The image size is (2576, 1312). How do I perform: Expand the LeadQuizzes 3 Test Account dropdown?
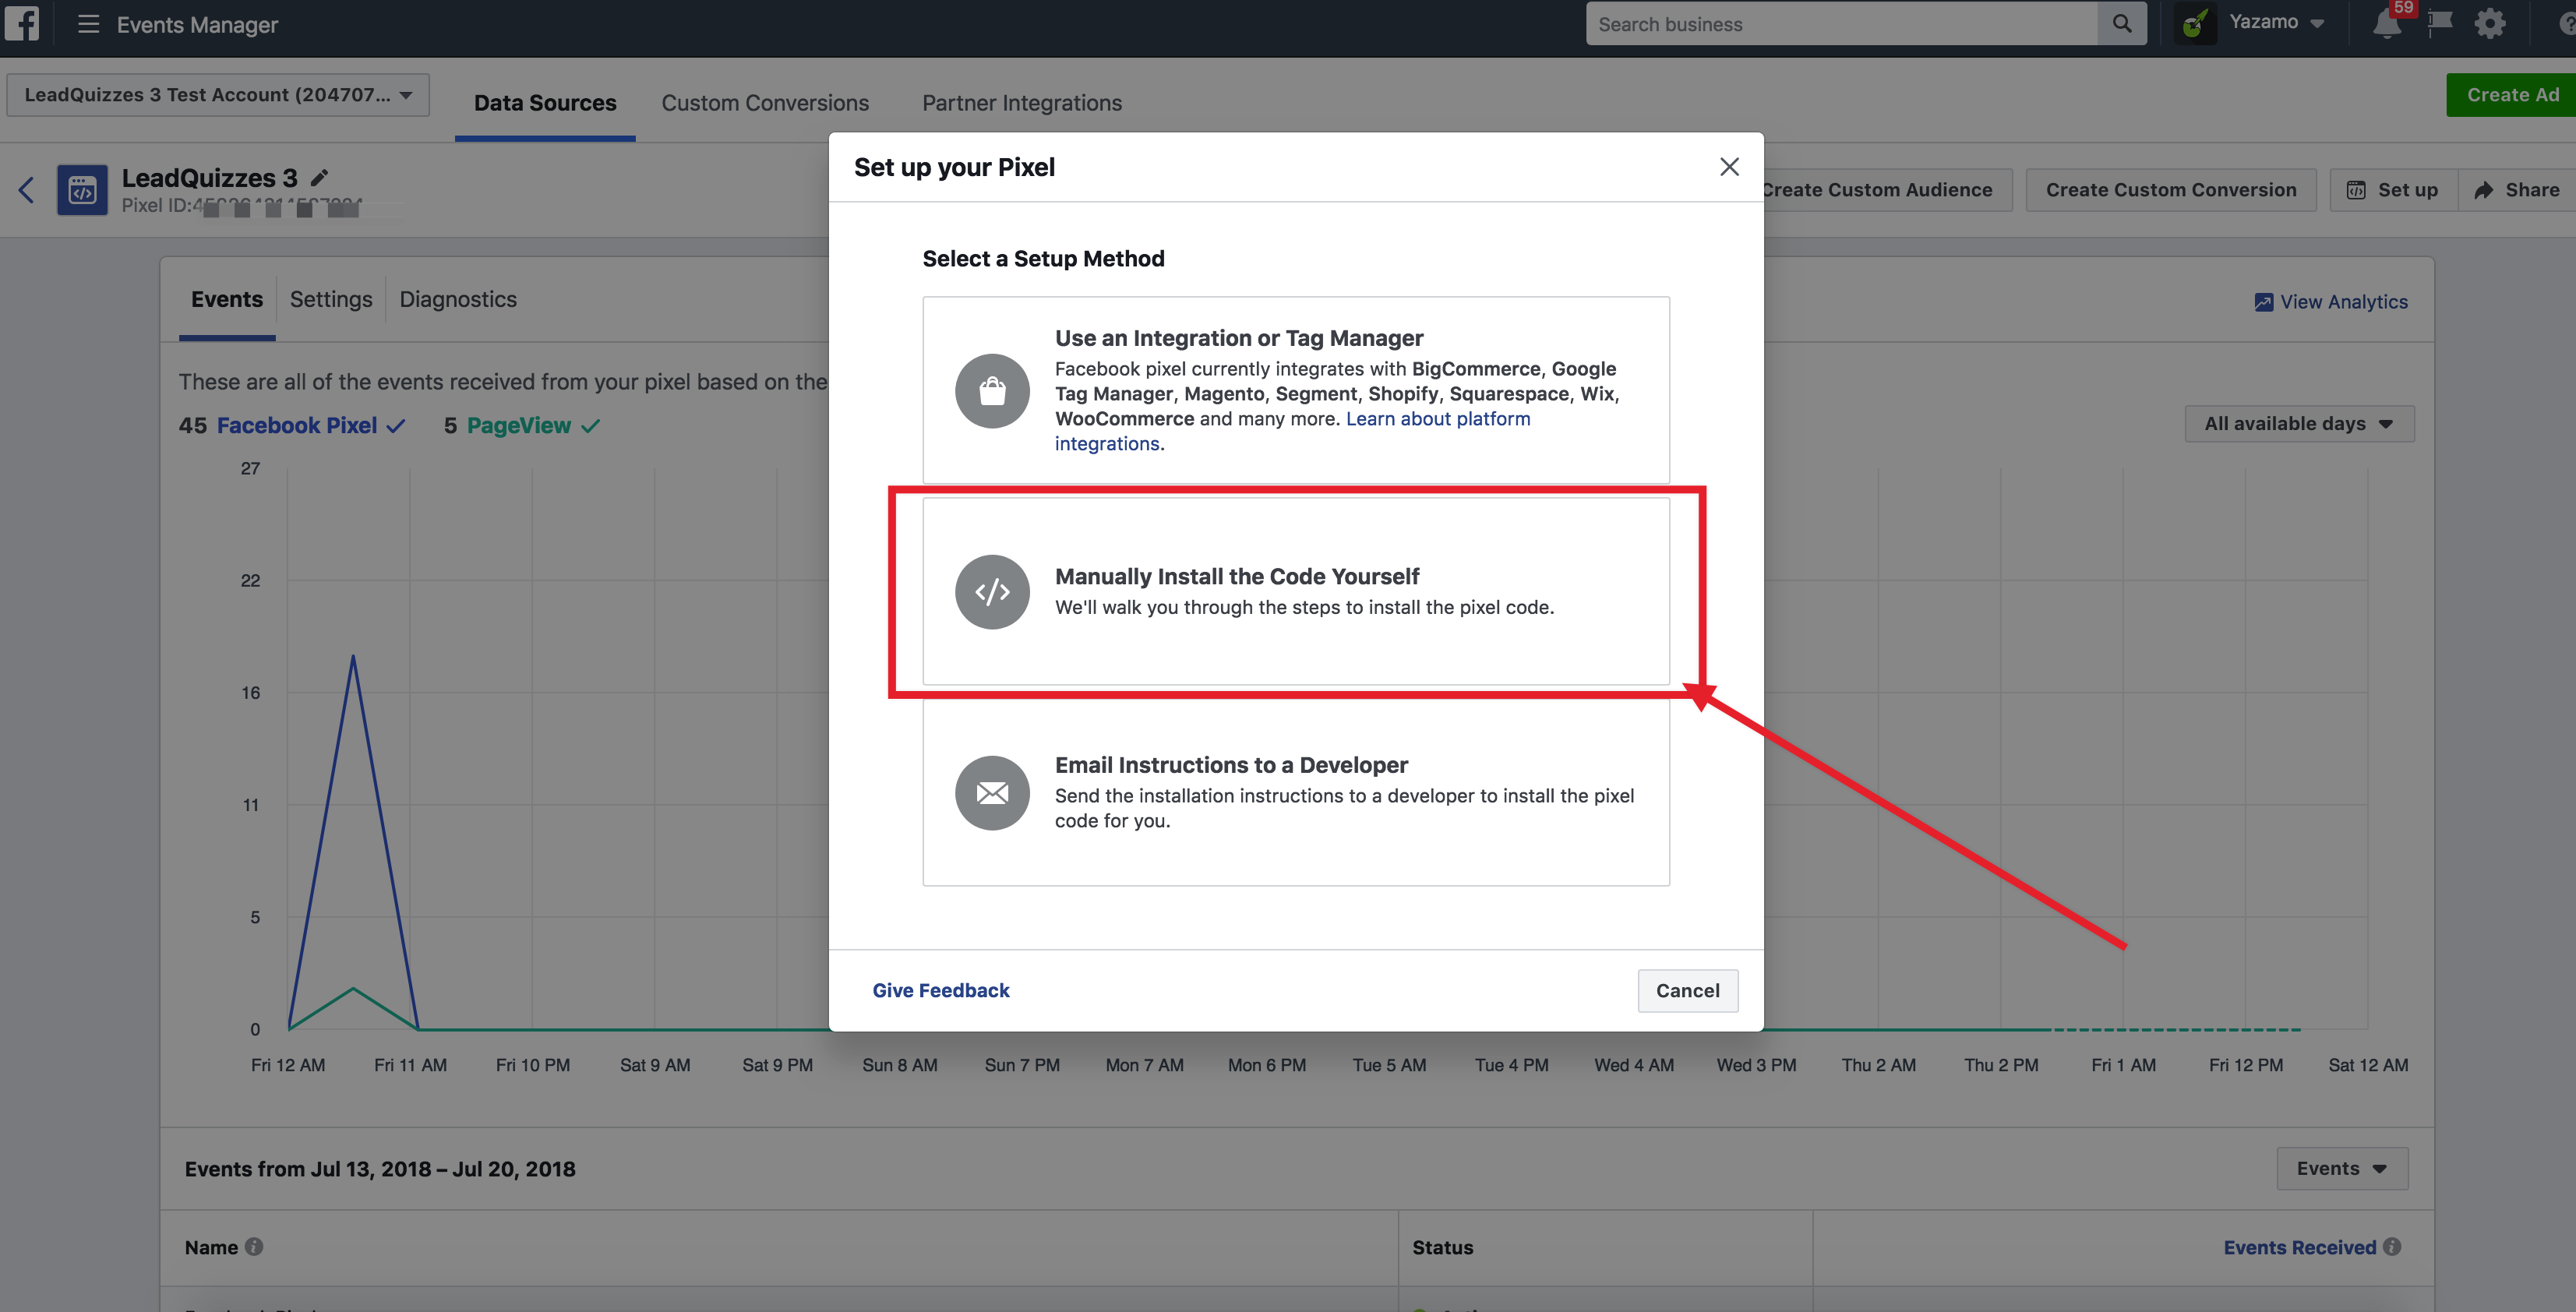coord(218,95)
